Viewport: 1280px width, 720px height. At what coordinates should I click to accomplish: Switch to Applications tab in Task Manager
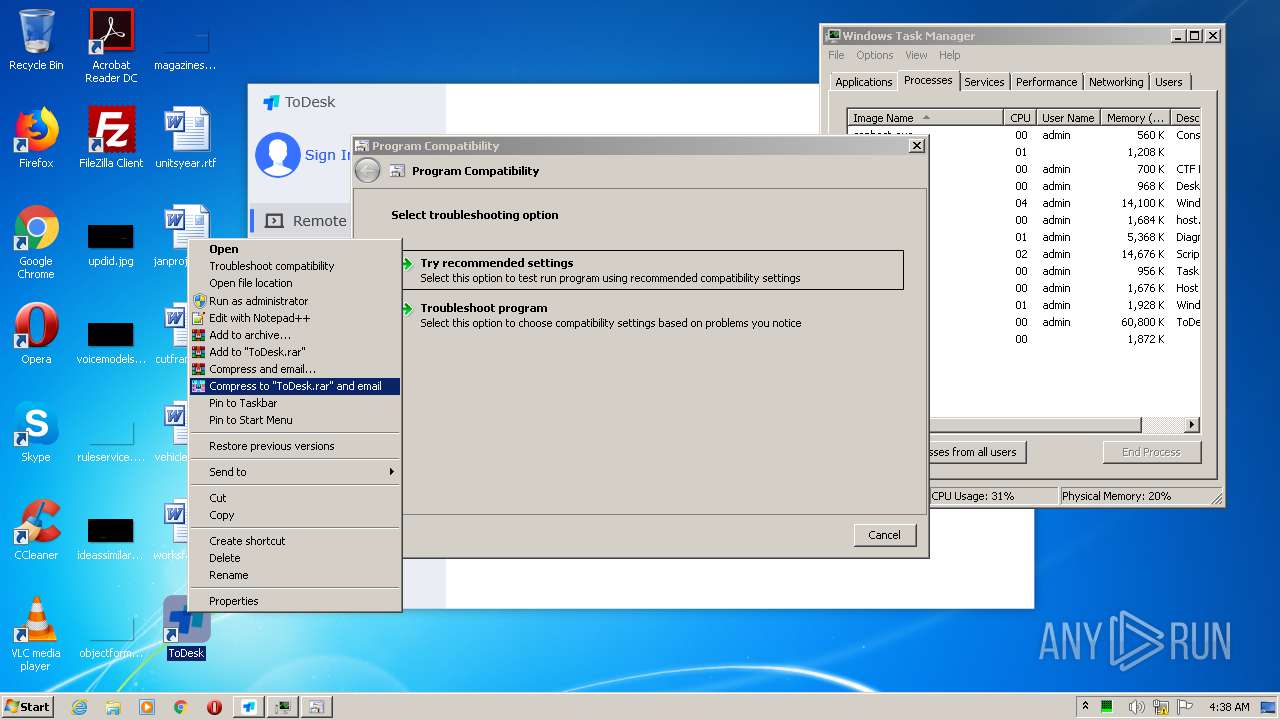coord(864,82)
